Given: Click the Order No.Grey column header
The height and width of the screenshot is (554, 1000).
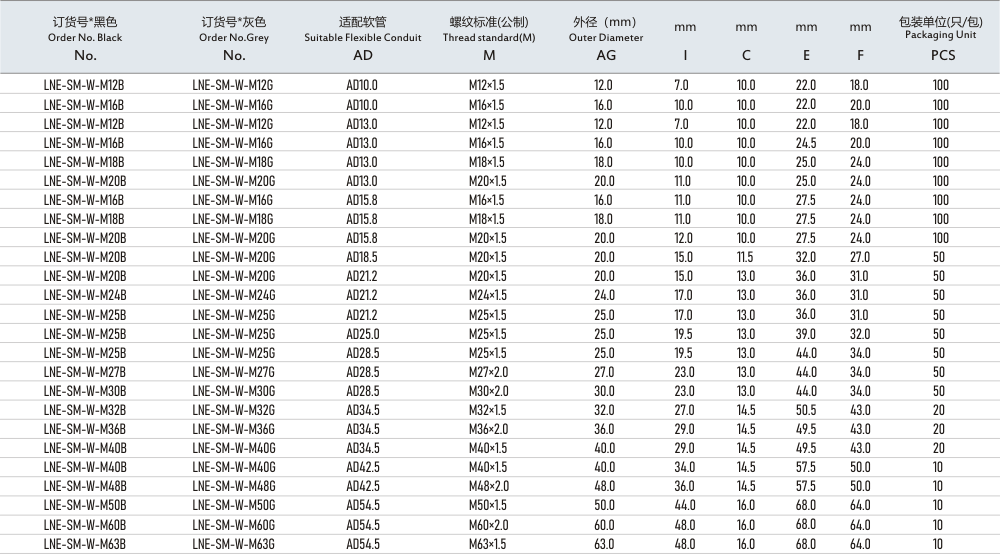Looking at the screenshot, I should click(x=234, y=37).
